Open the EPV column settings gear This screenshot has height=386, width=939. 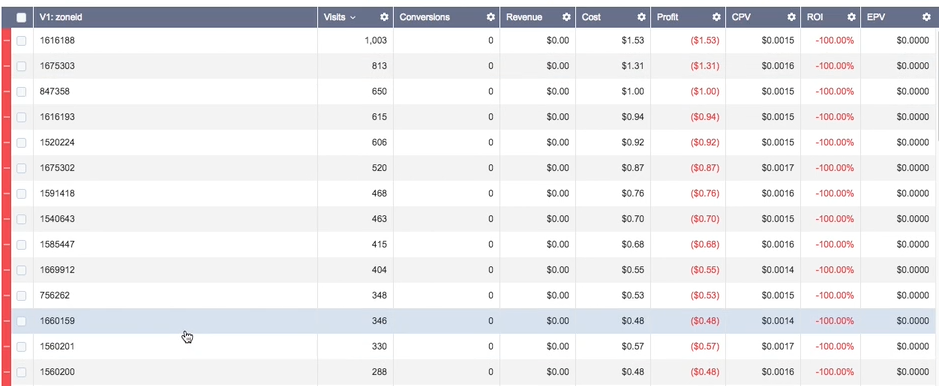tap(926, 17)
